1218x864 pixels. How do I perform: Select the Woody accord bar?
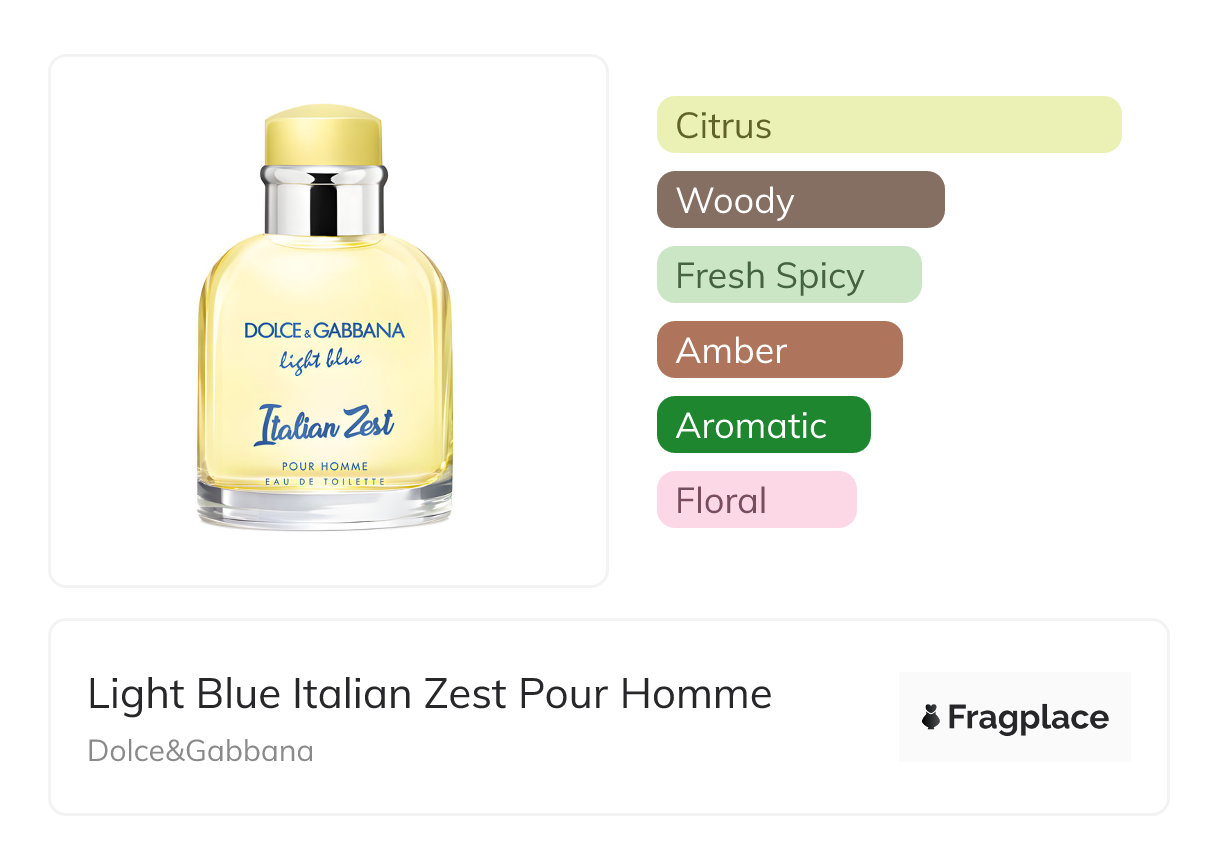(x=800, y=200)
